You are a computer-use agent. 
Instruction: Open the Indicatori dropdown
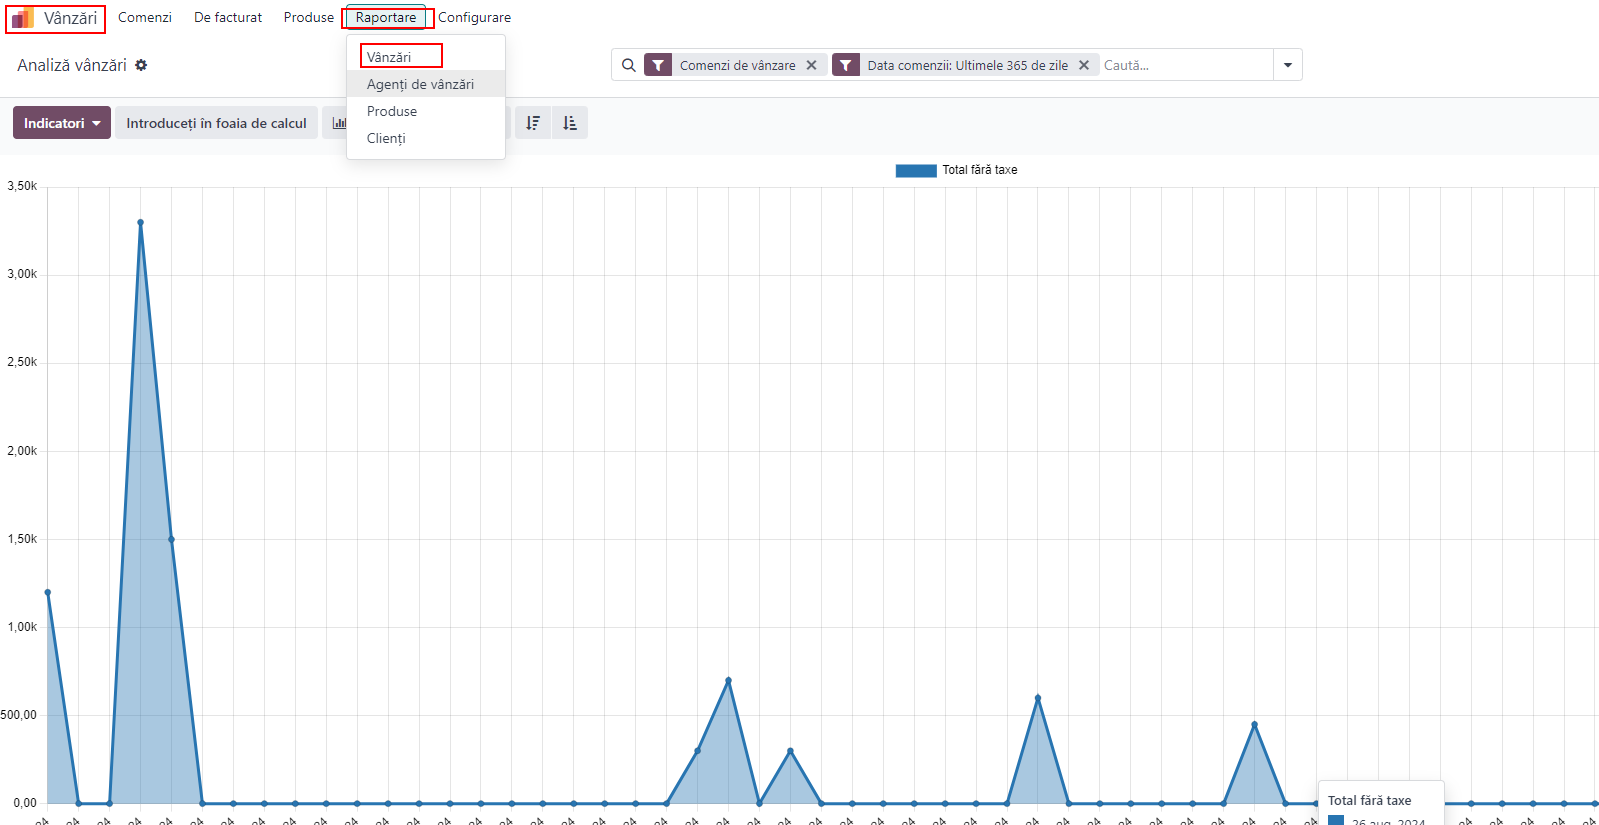pos(61,123)
